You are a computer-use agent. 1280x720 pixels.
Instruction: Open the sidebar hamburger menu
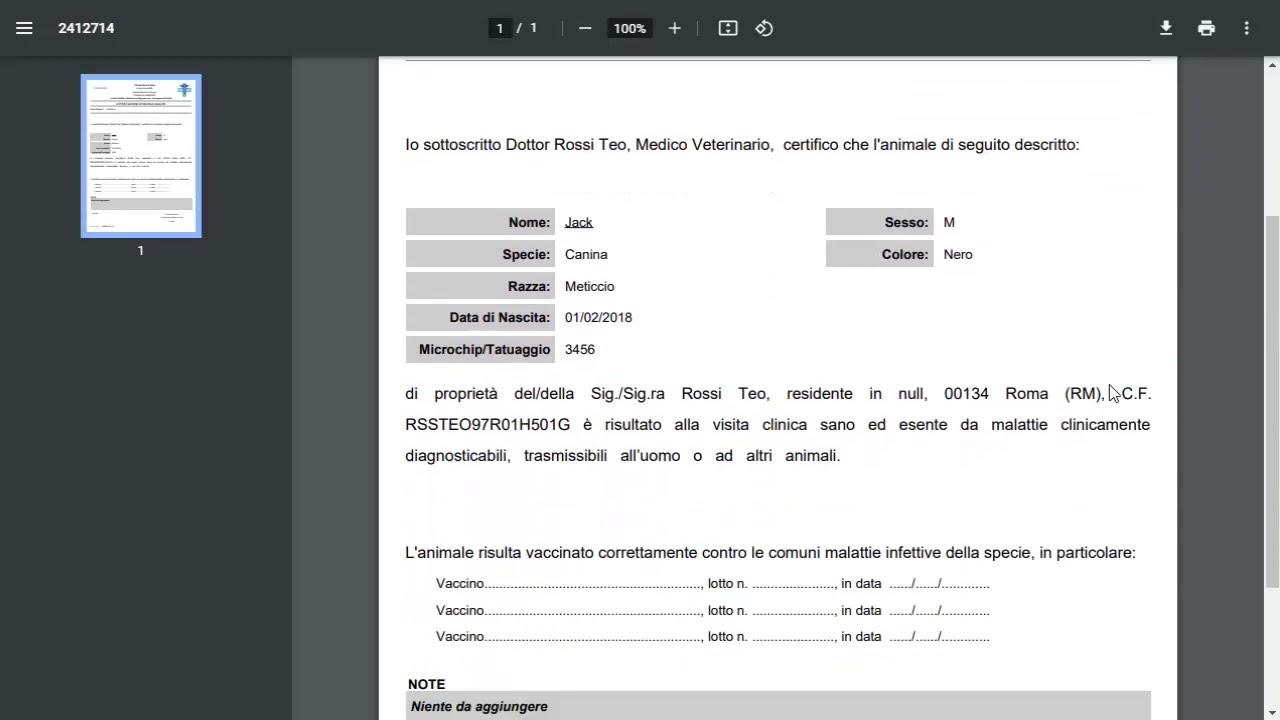point(24,28)
